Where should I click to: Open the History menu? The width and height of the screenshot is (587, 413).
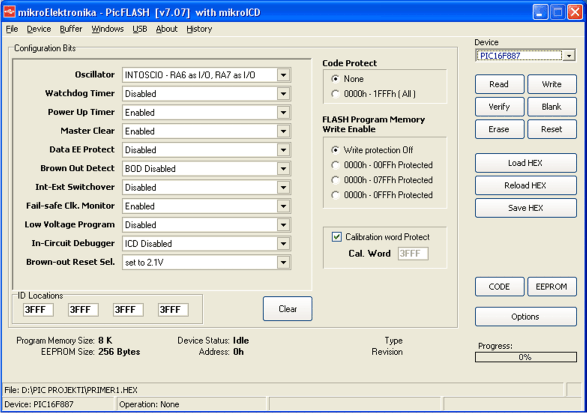[199, 29]
